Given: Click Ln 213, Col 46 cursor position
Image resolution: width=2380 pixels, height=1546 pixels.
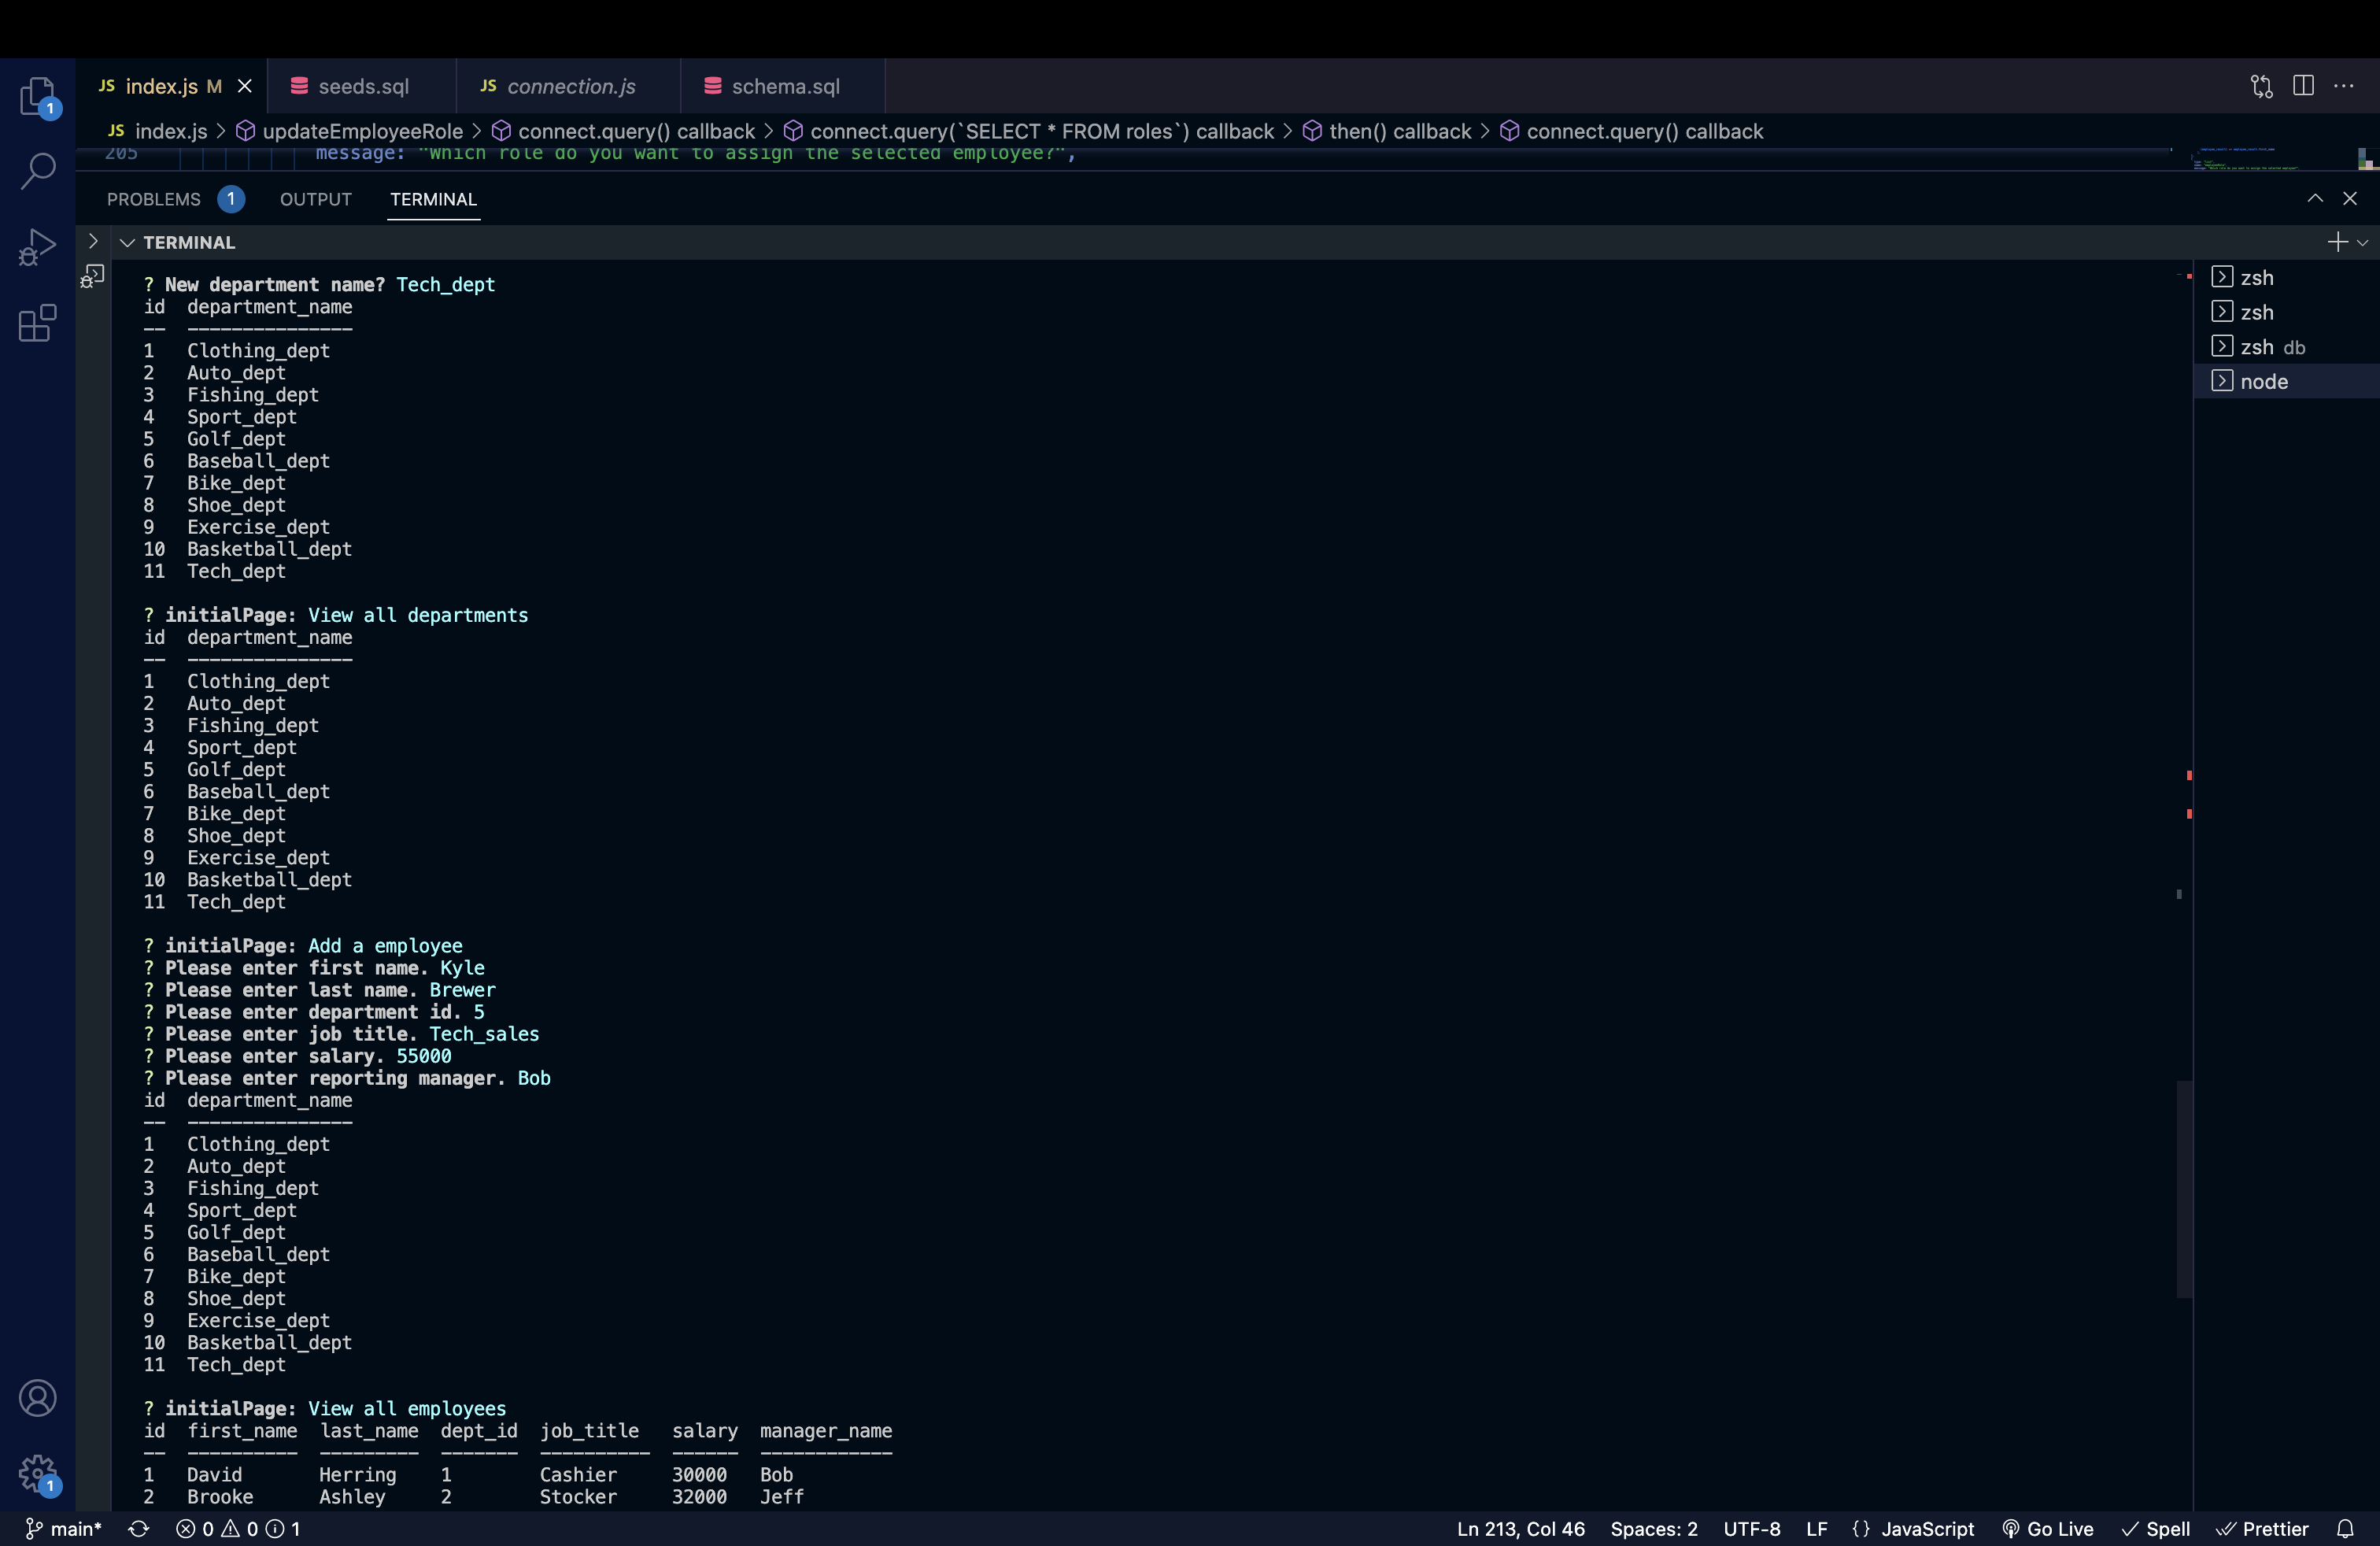Looking at the screenshot, I should (x=1520, y=1528).
